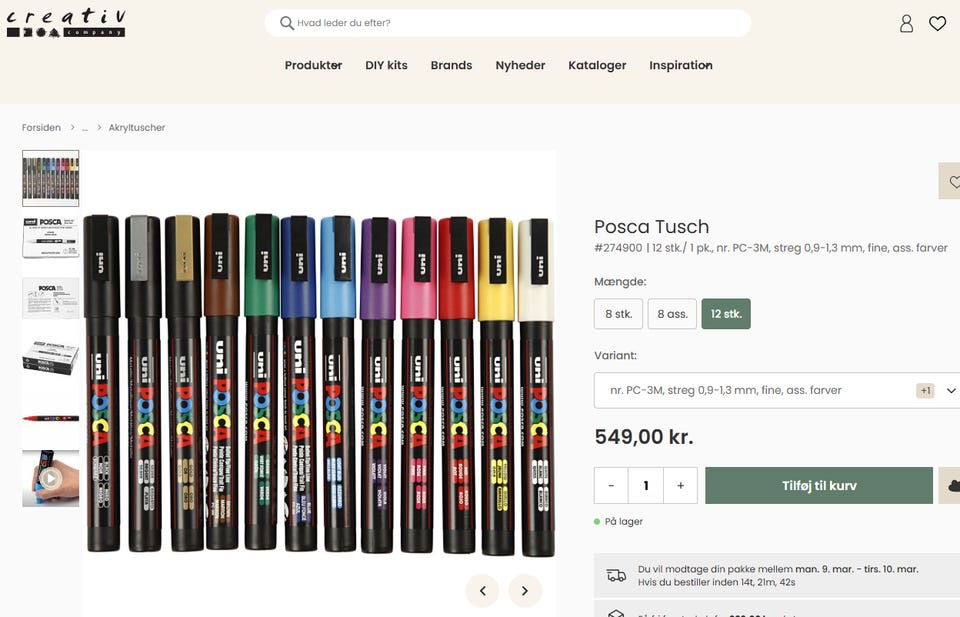The width and height of the screenshot is (960, 617).
Task: Select the 12 stk. quantity option
Action: [726, 314]
